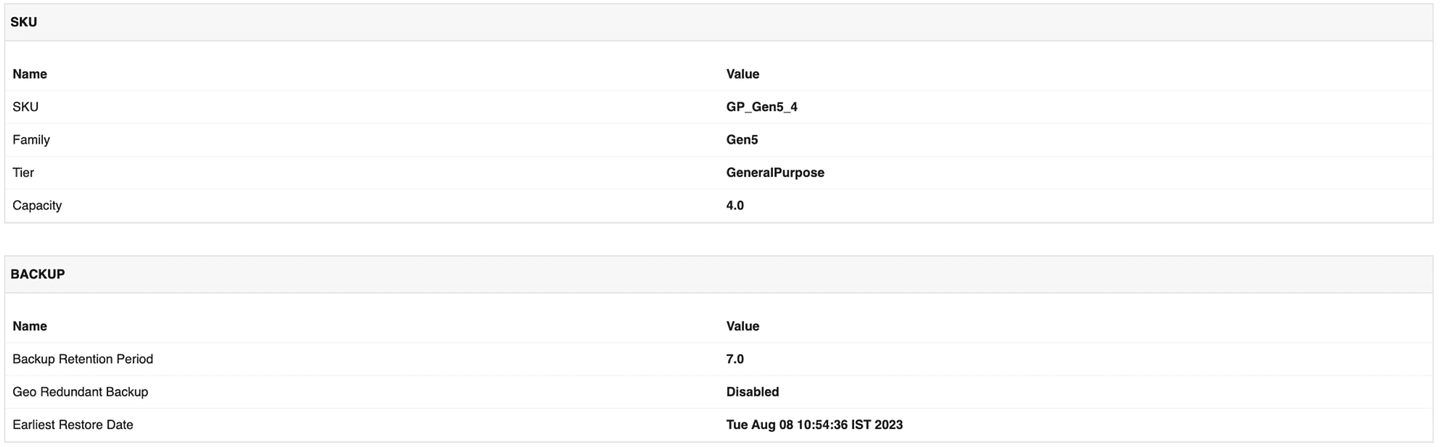The width and height of the screenshot is (1440, 447).
Task: Select the GeneralPurpose tier value
Action: point(775,173)
